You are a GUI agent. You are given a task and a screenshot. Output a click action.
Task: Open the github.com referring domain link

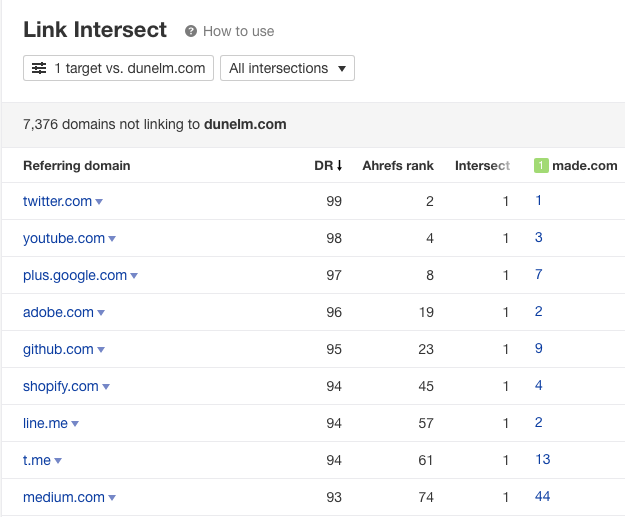point(58,349)
